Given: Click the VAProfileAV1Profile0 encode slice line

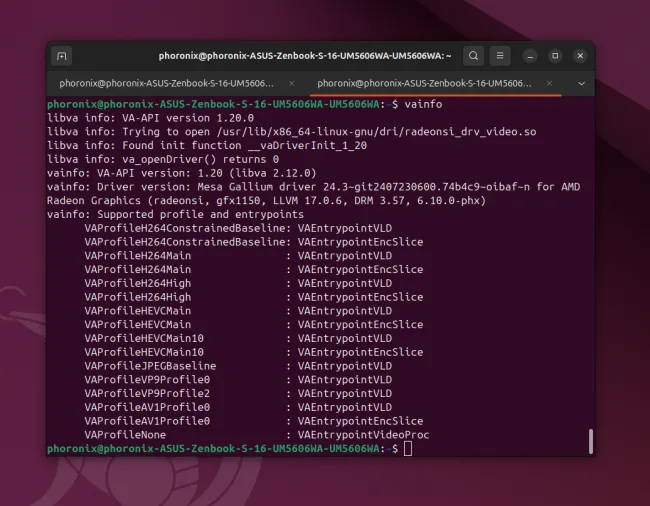Looking at the screenshot, I should (254, 421).
